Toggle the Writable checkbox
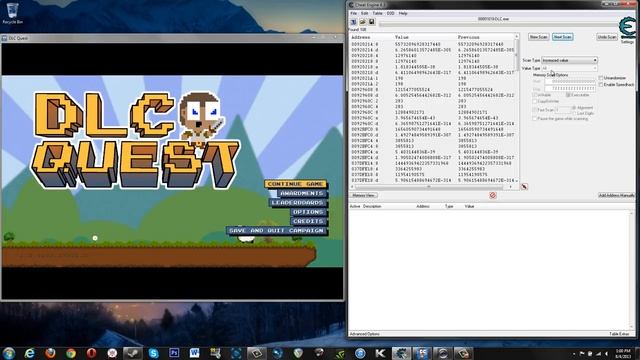Image resolution: width=640 pixels, height=360 pixels. click(x=535, y=95)
